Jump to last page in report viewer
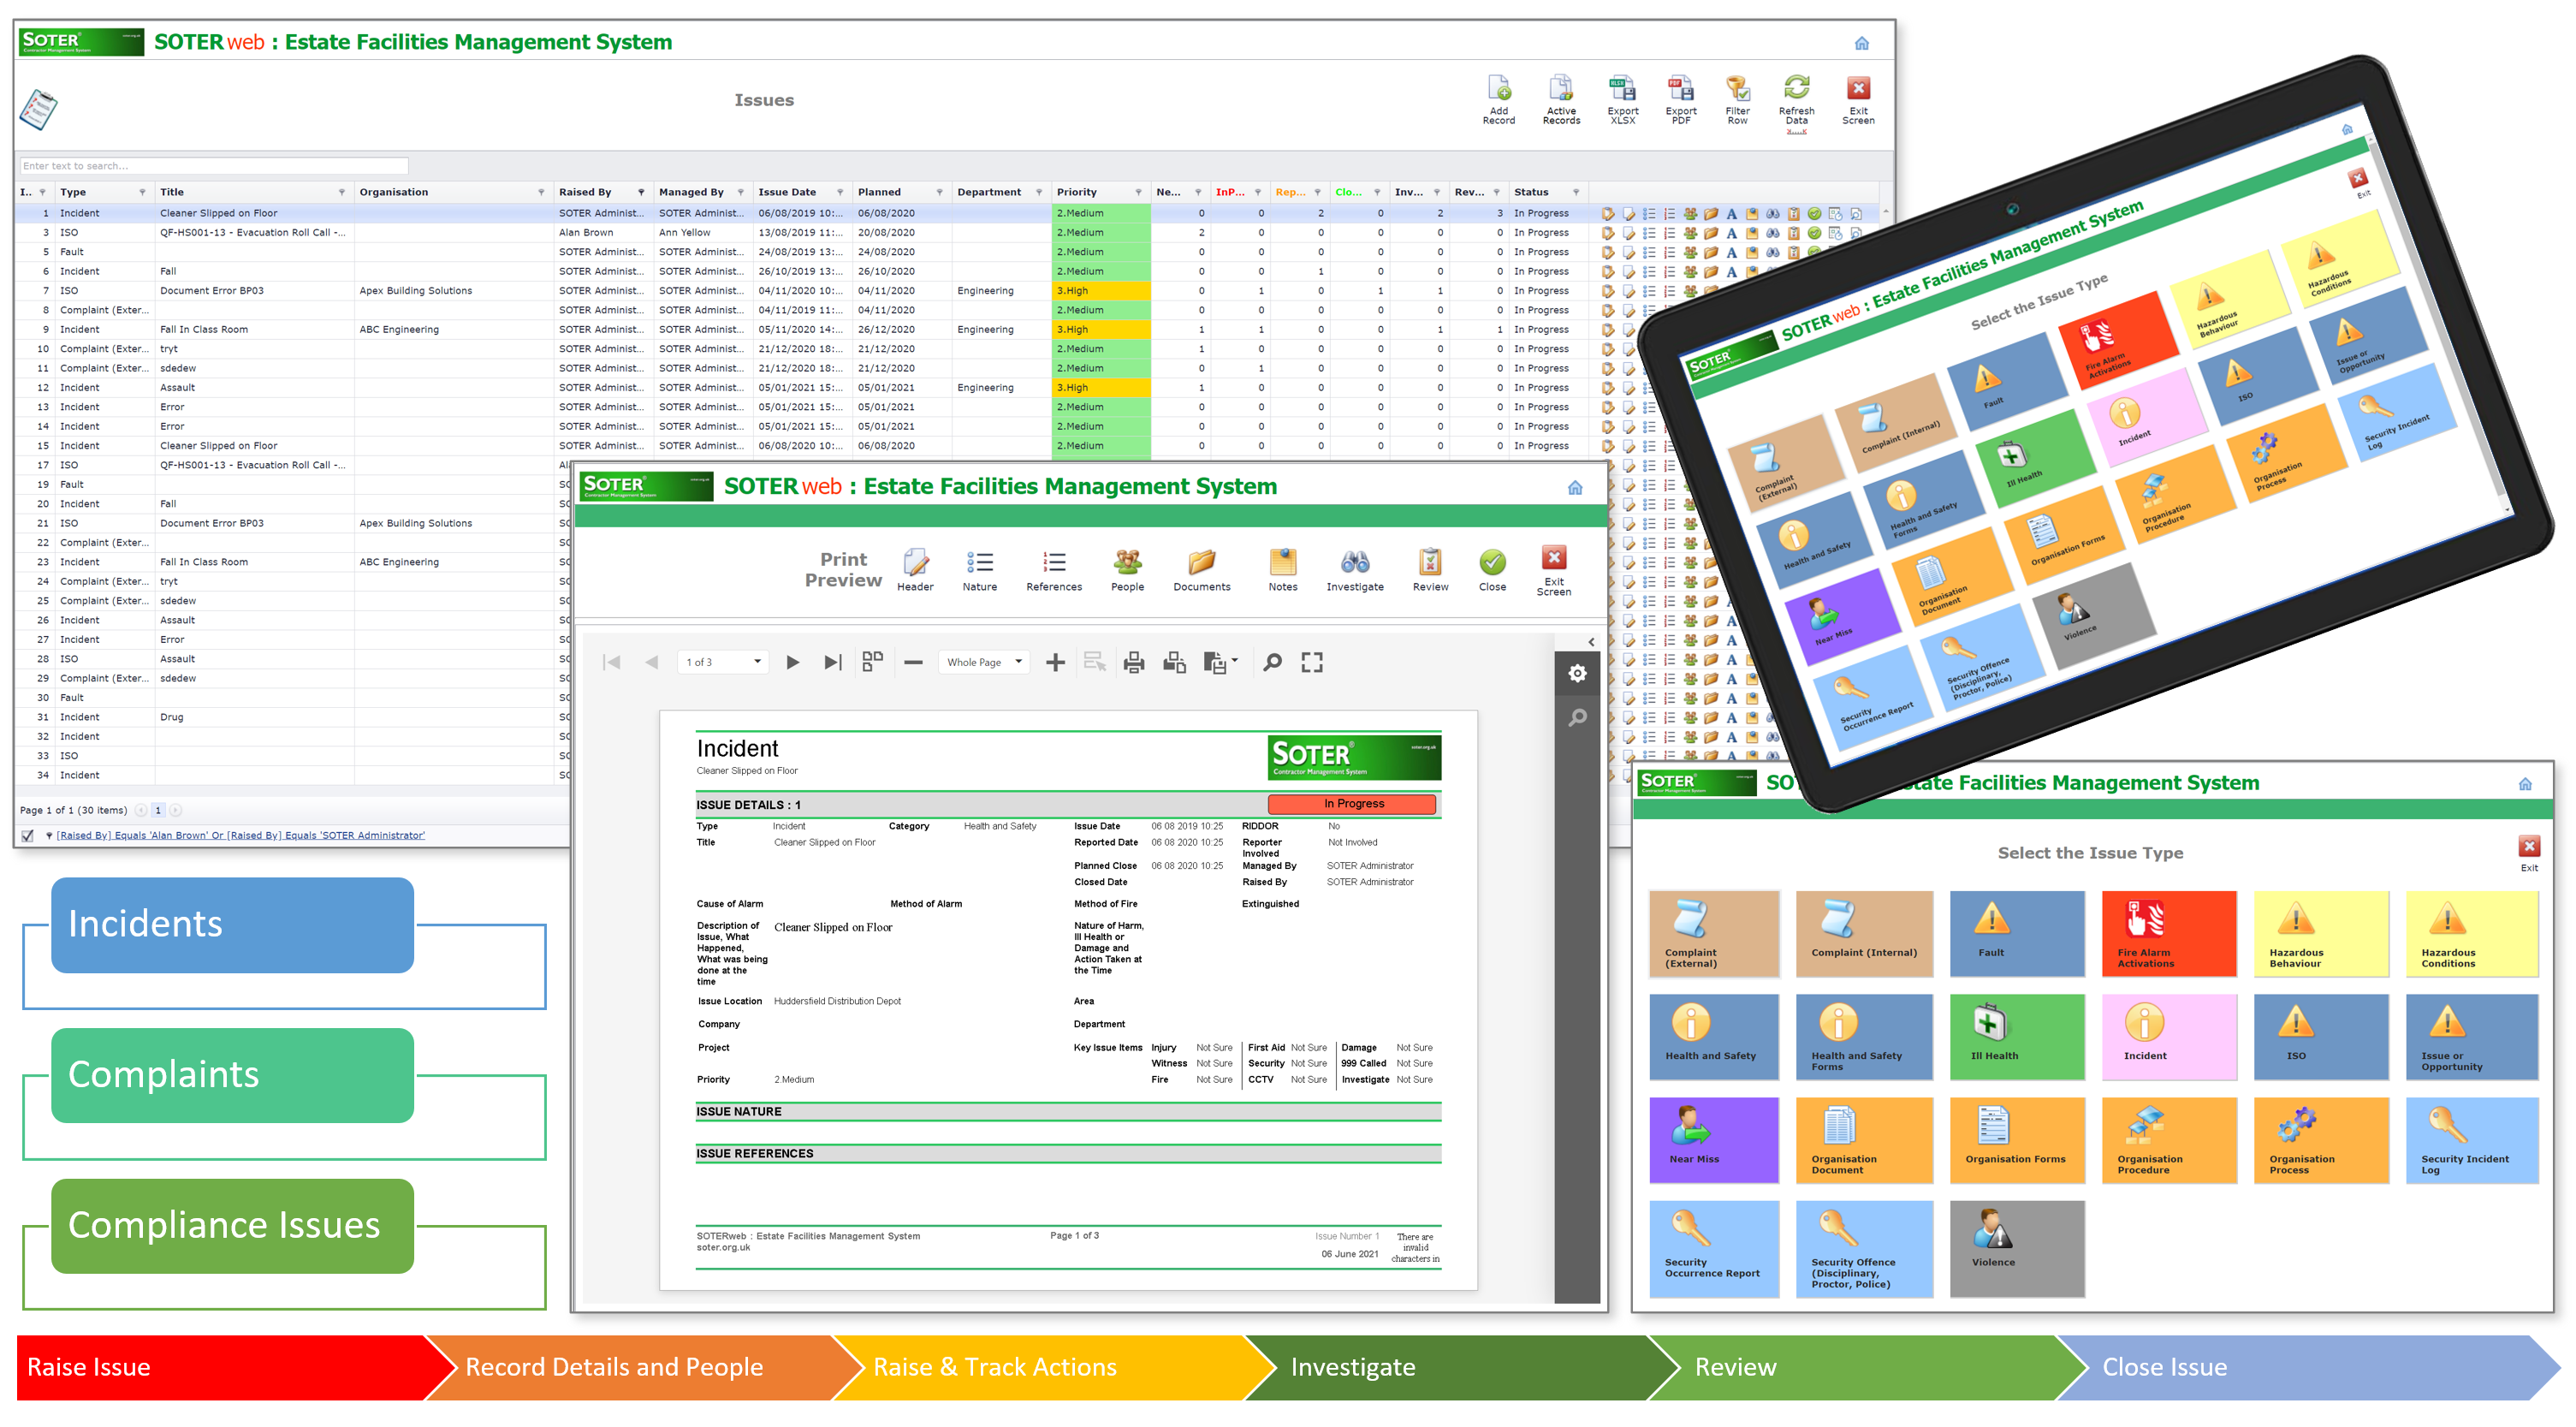The height and width of the screenshot is (1427, 2576). pos(832,662)
